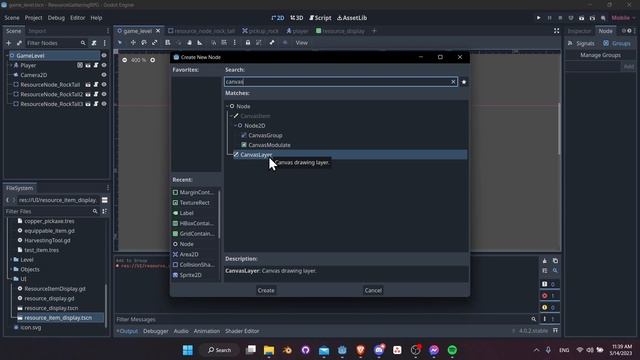Click the clear output broom icon
Image resolution: width=640 pixels, height=360 pixels.
tap(544, 261)
